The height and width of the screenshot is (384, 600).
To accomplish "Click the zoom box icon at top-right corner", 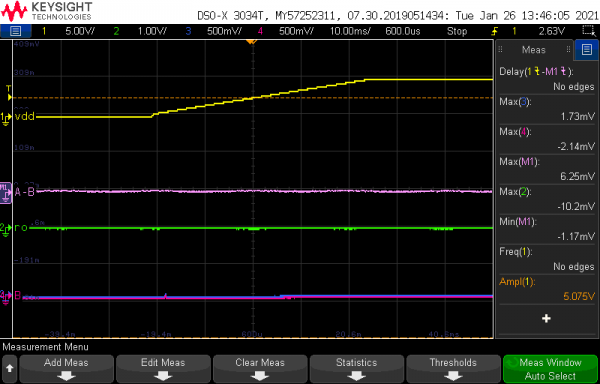I will coord(587,31).
